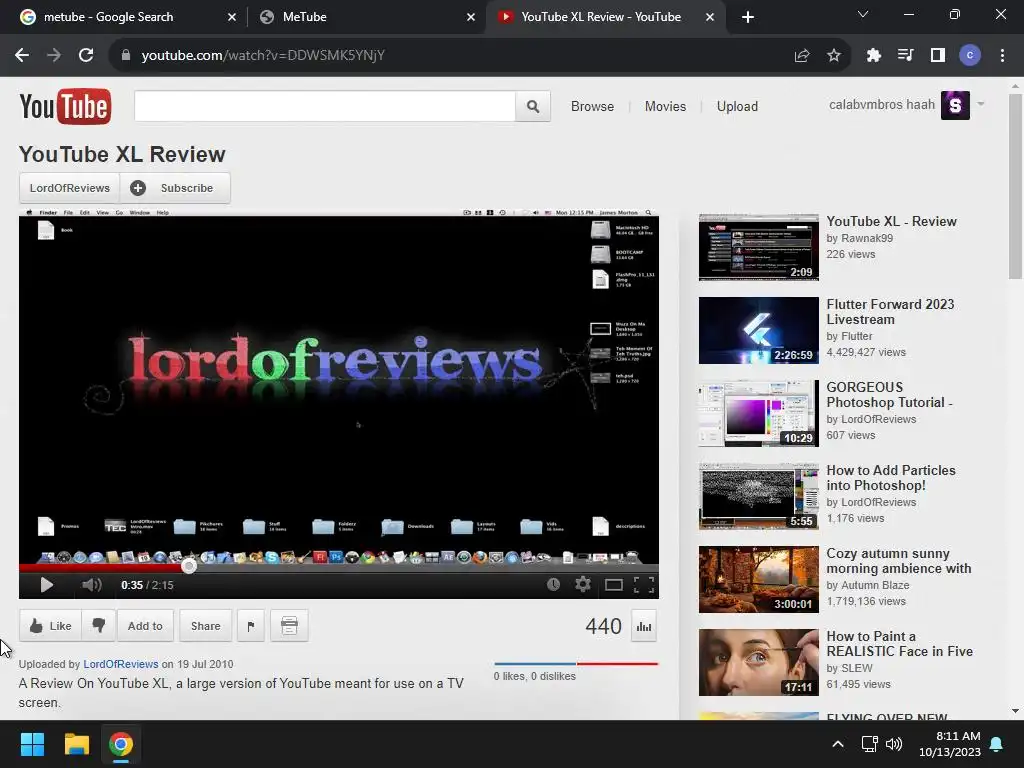Dislike the video with thumbs down
The height and width of the screenshot is (768, 1024).
coord(99,626)
